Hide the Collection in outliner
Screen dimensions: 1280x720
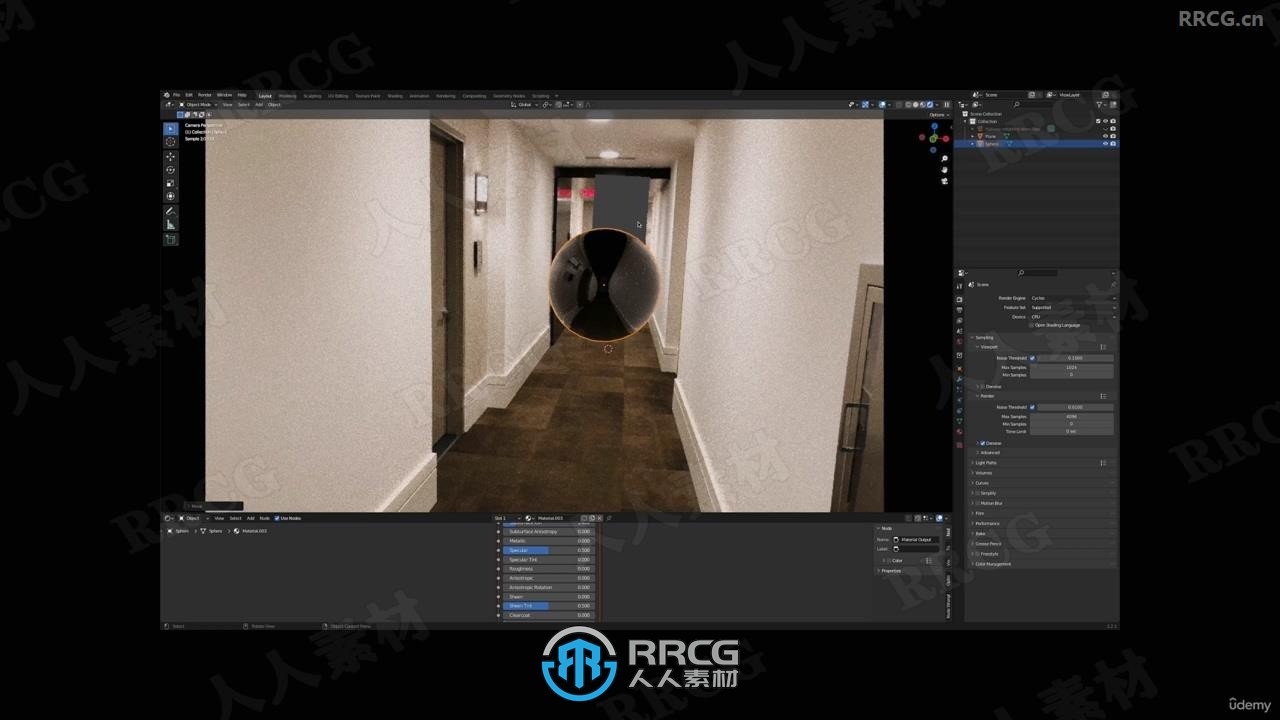pyautogui.click(x=1106, y=121)
